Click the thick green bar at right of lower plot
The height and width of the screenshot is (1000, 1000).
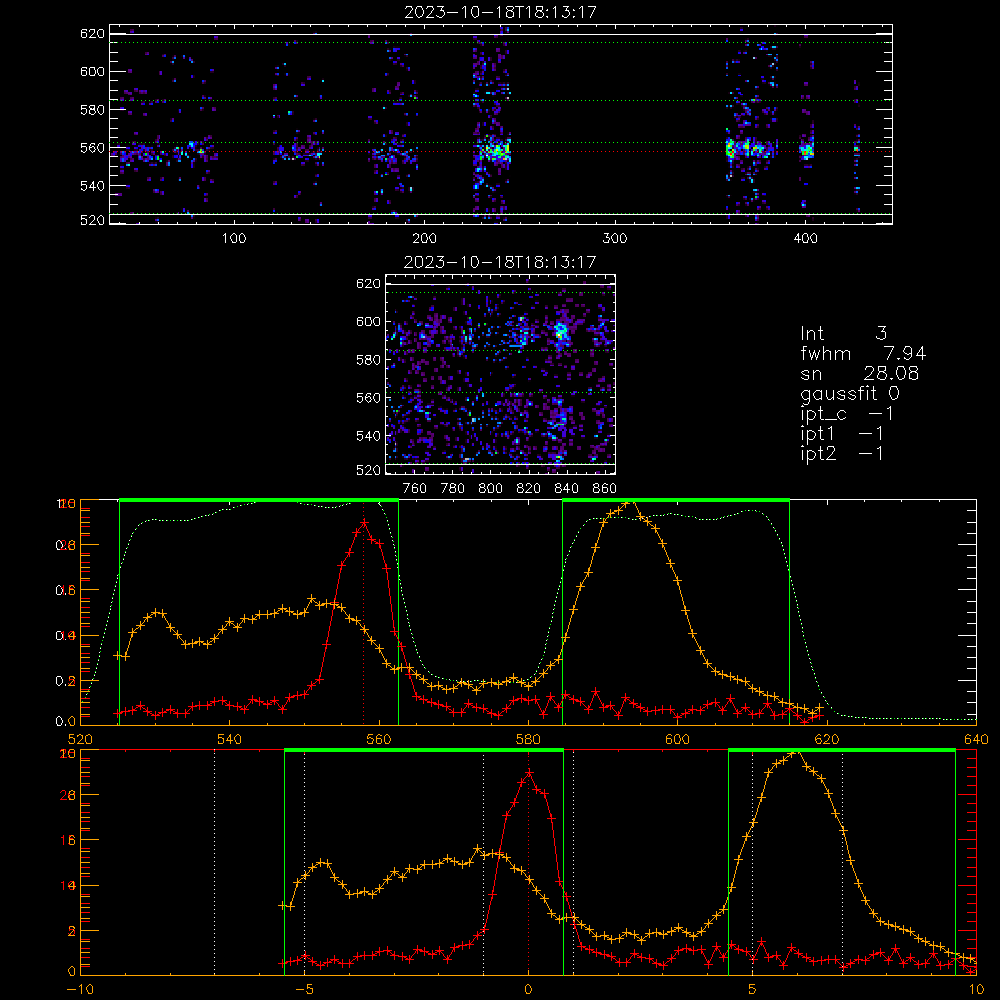click(842, 751)
